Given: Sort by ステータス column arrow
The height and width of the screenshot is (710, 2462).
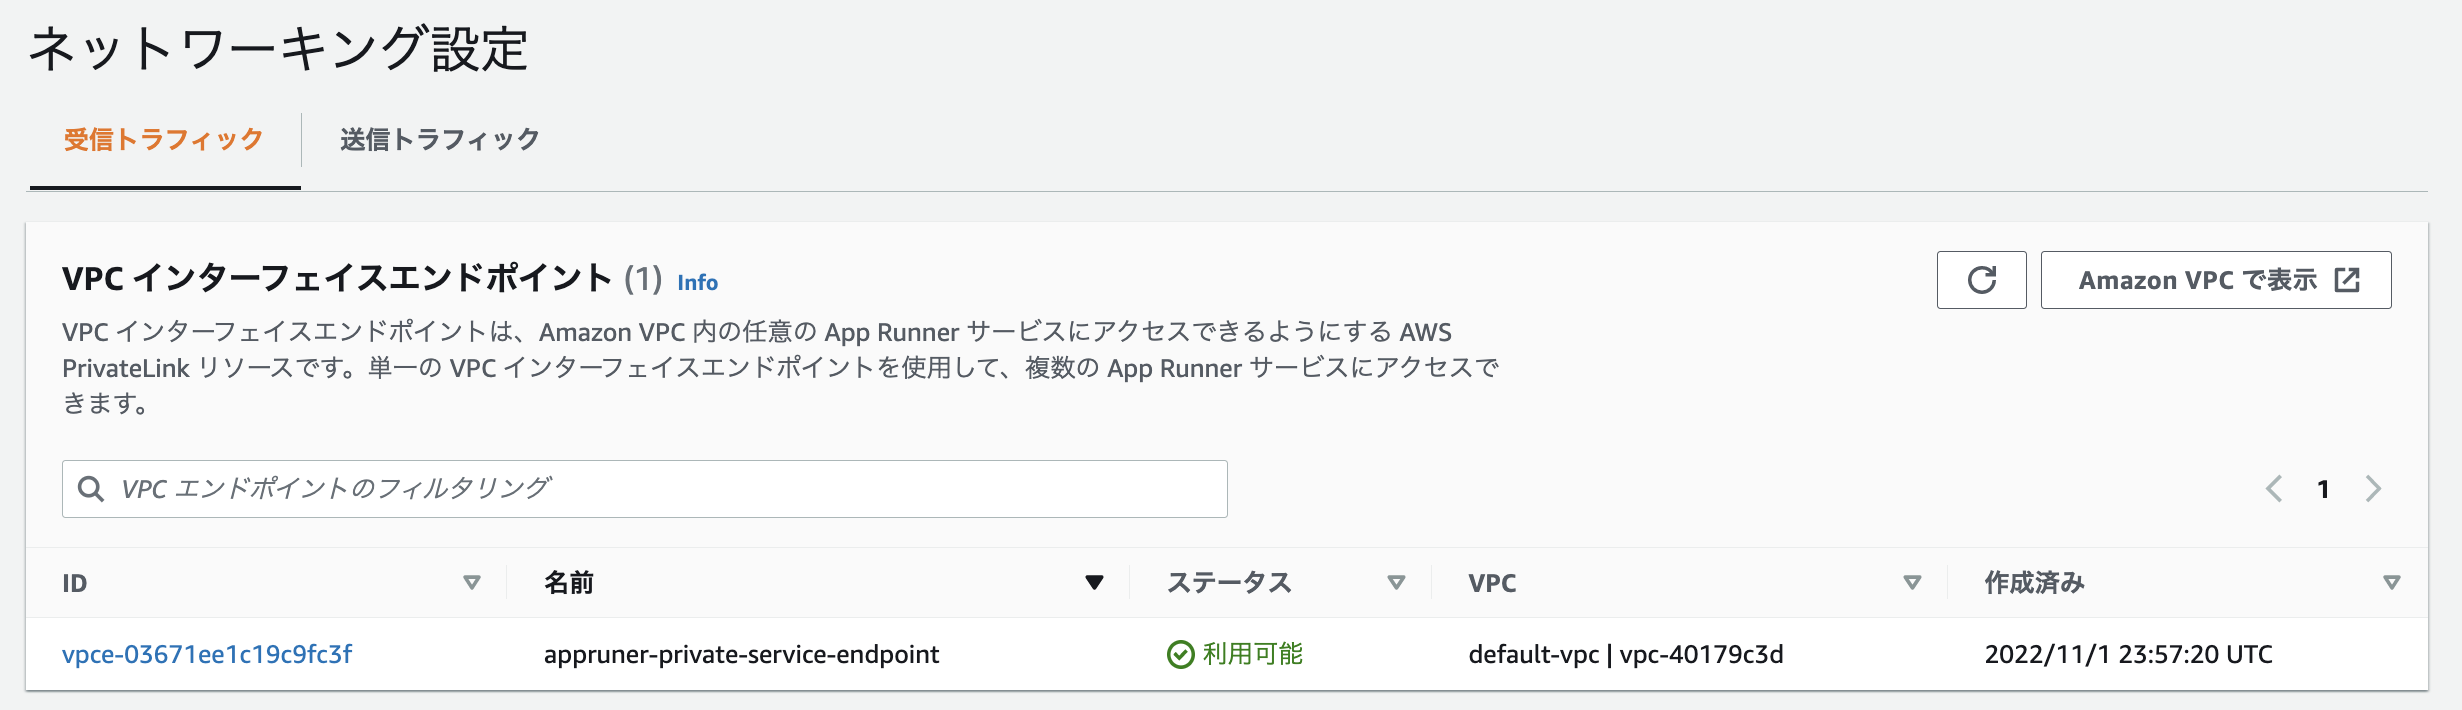Looking at the screenshot, I should click(1396, 583).
